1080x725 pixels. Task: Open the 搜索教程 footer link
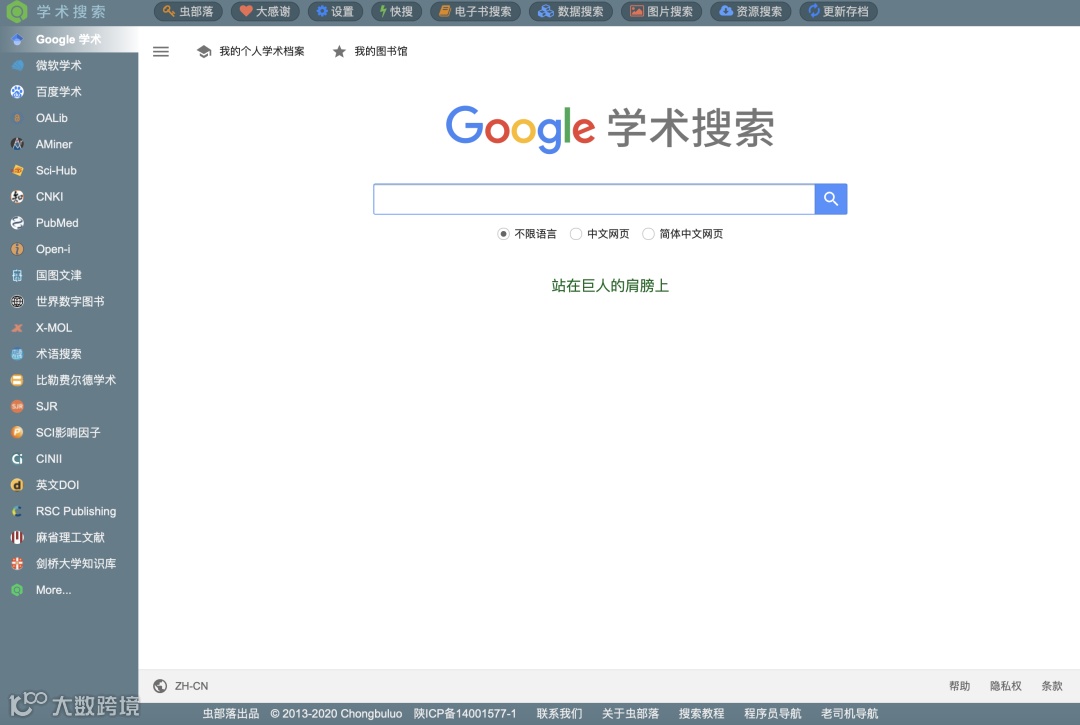pyautogui.click(x=701, y=713)
